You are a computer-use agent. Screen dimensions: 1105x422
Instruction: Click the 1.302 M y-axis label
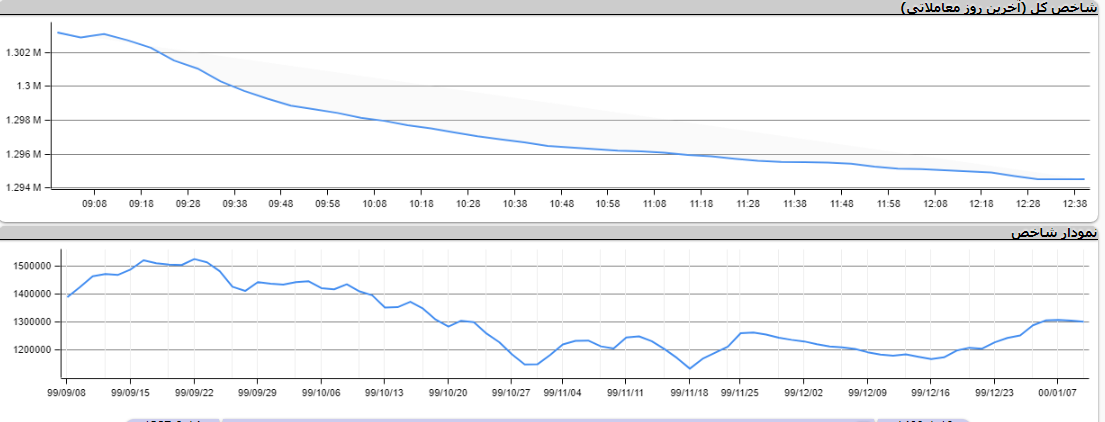click(x=23, y=52)
